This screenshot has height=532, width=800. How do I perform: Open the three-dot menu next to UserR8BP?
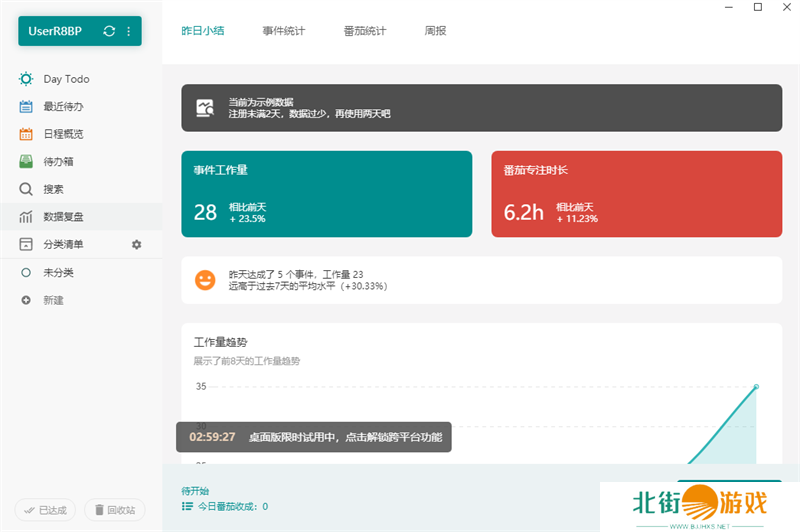point(128,31)
